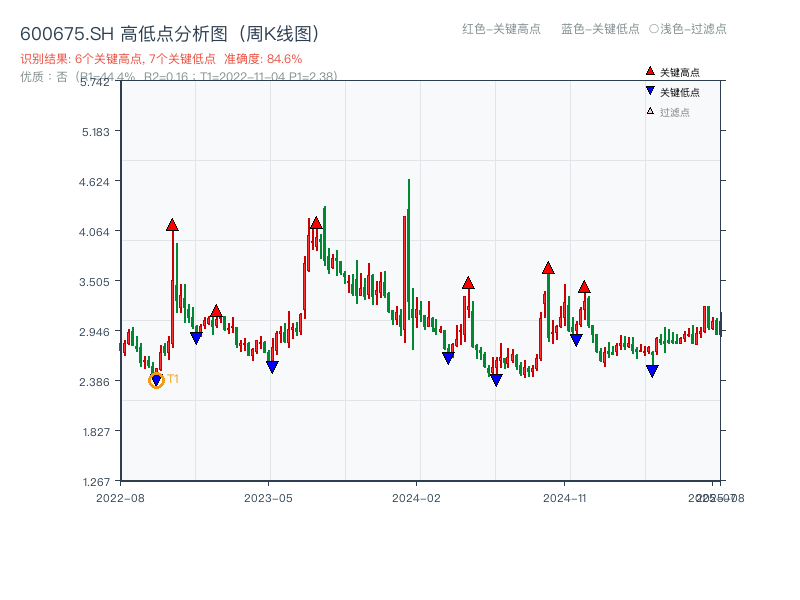The image size is (800, 600).
Task: Select the chart title 600675.SH 高低点分析图
Action: pos(172,30)
